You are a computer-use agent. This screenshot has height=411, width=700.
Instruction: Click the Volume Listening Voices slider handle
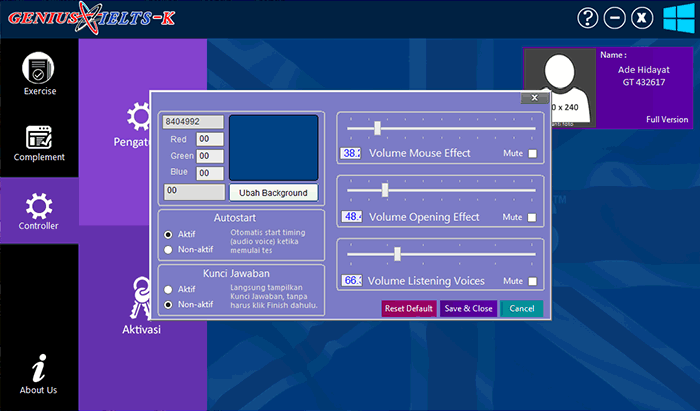(397, 253)
